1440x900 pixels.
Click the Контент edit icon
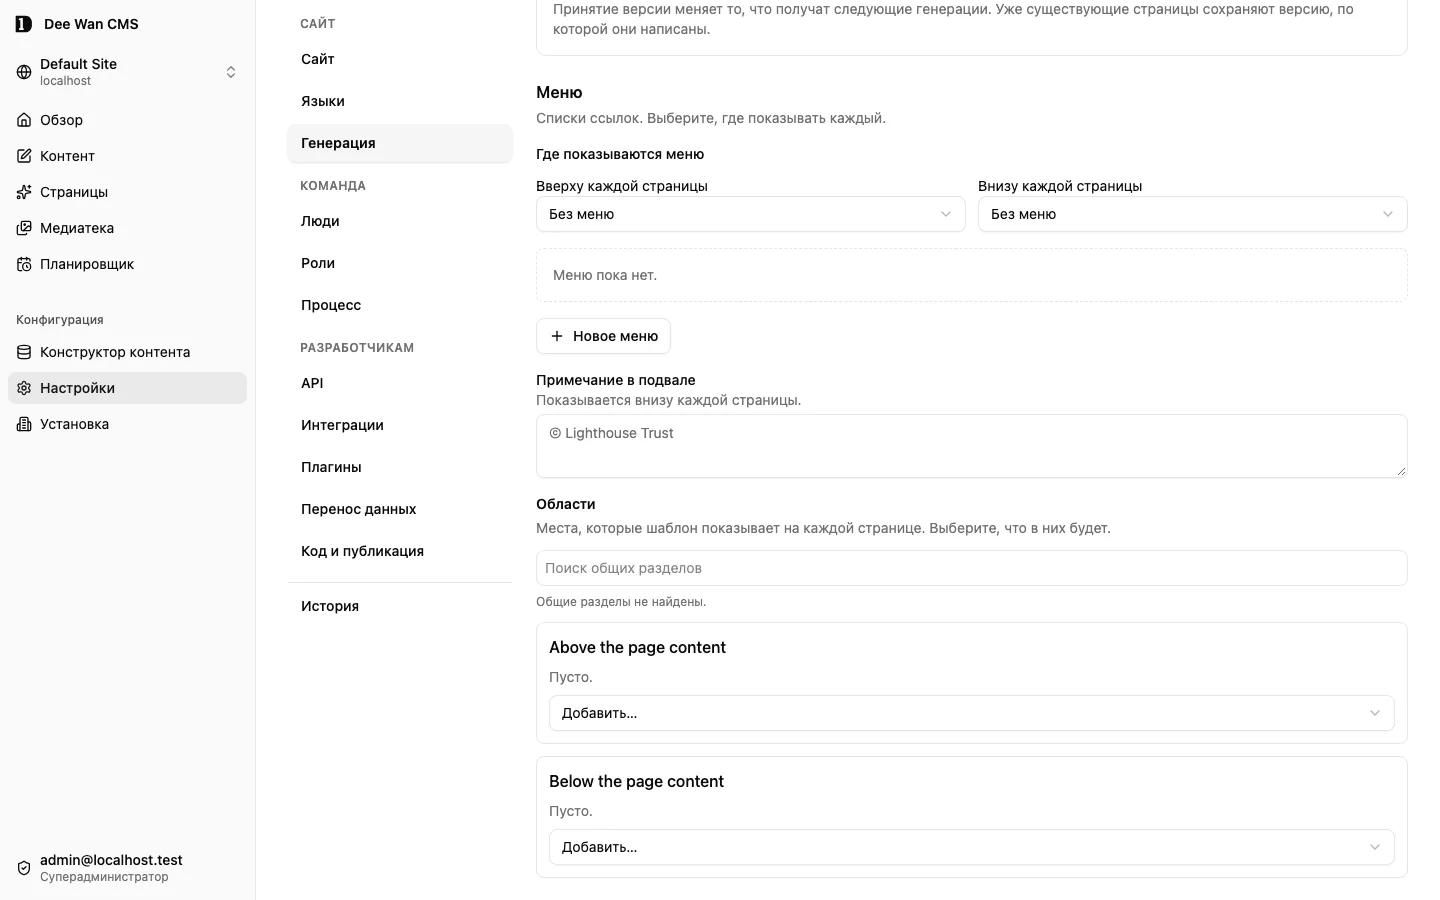(24, 156)
